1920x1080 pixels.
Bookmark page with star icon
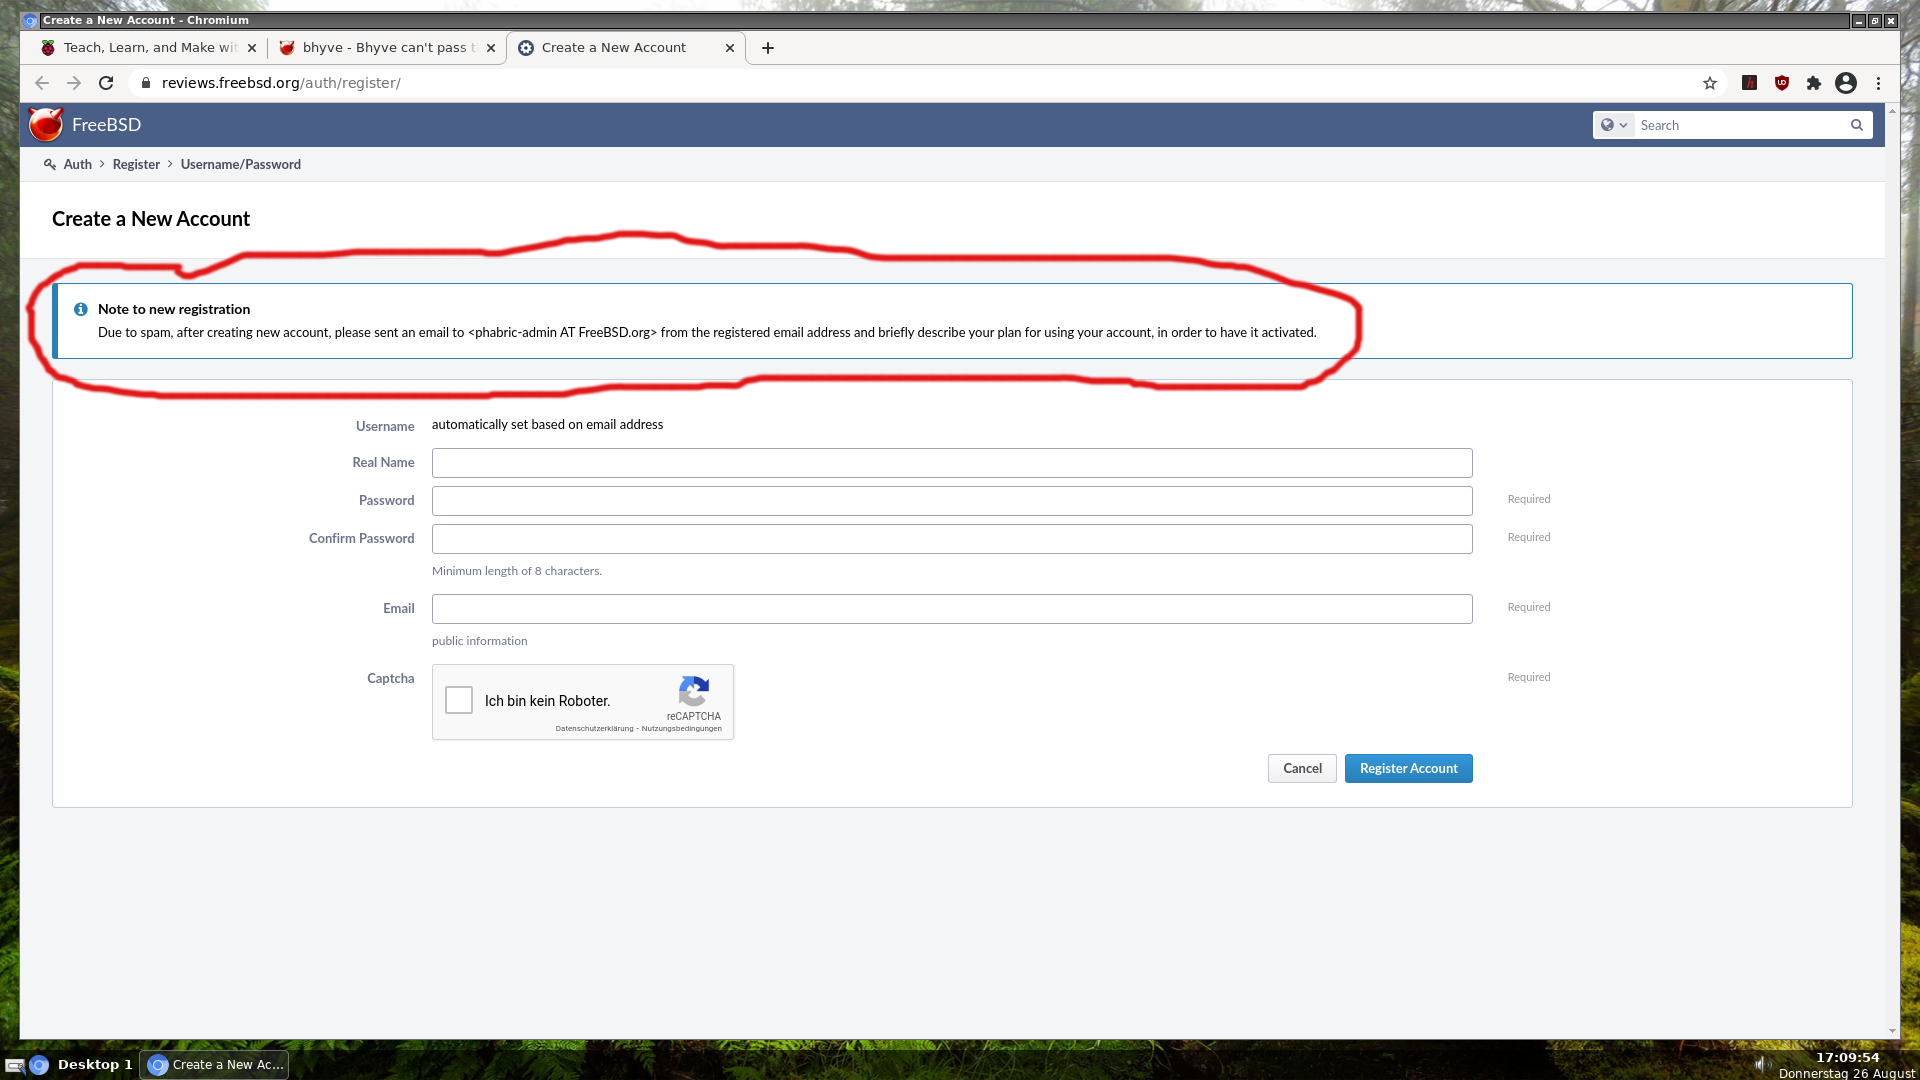(1710, 83)
